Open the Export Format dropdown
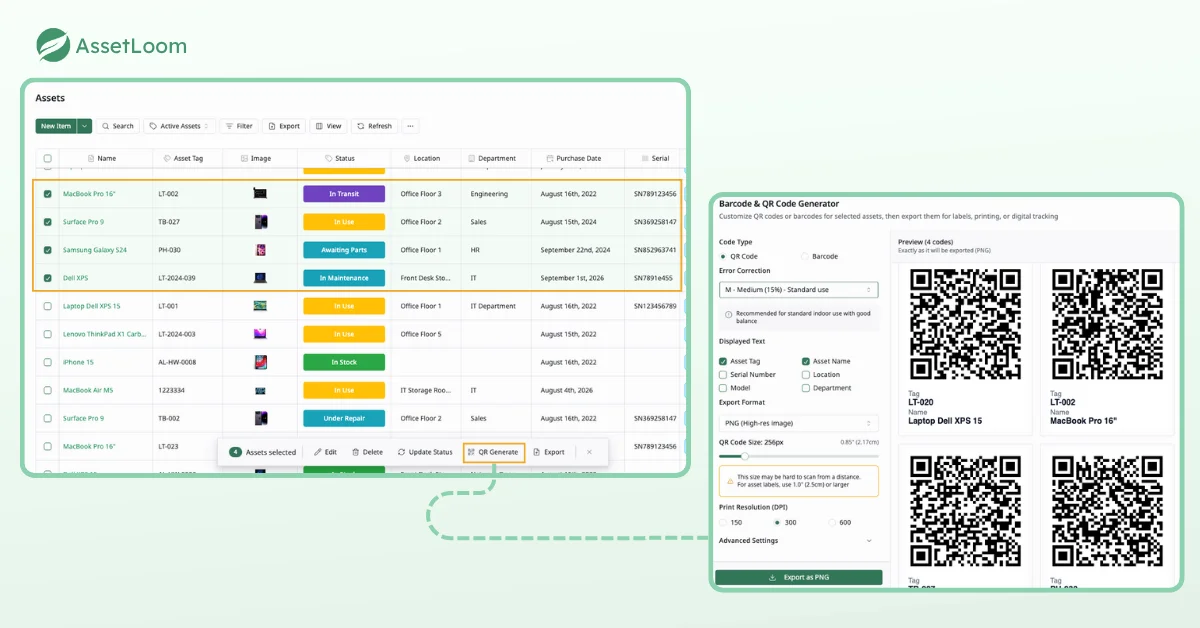This screenshot has height=628, width=1200. 798,423
